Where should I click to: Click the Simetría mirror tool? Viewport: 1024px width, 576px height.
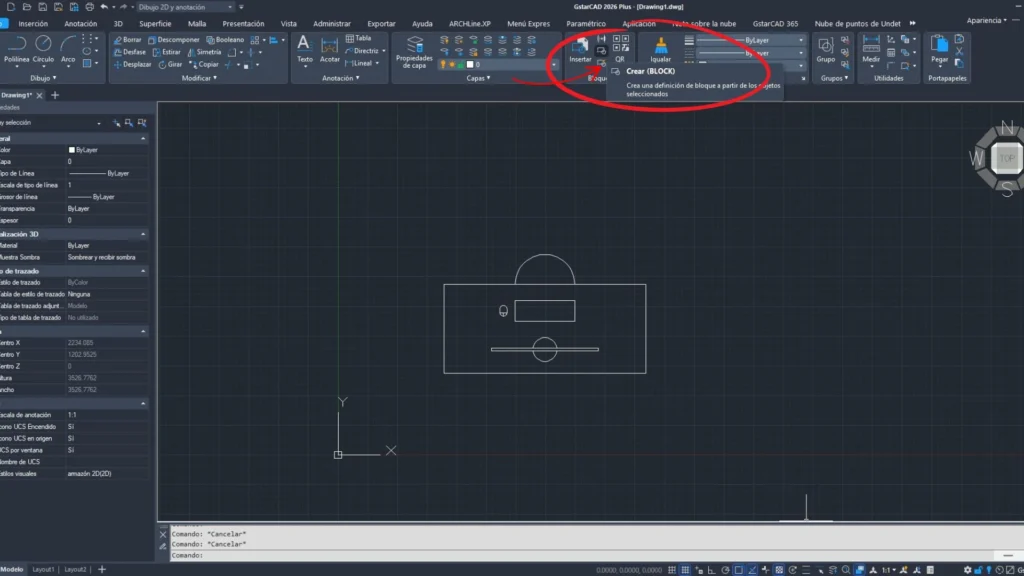204,52
